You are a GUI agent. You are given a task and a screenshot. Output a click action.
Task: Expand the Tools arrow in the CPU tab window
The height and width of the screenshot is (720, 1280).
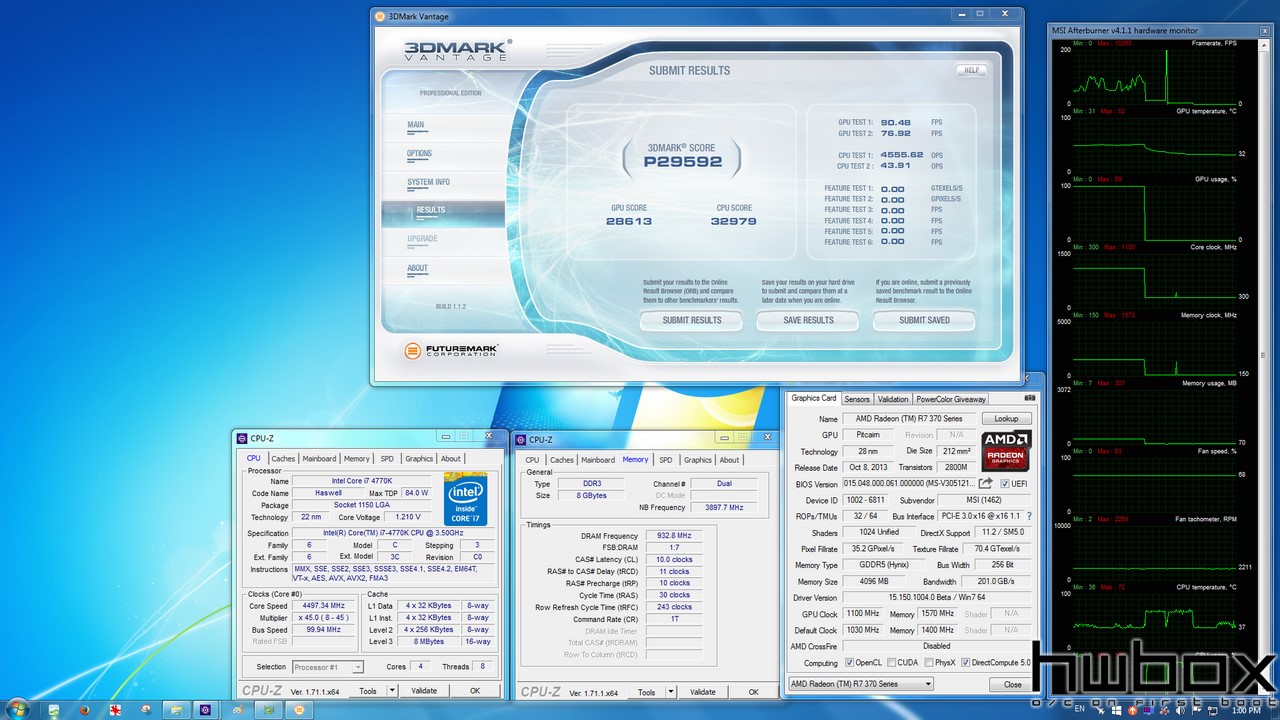coord(391,691)
